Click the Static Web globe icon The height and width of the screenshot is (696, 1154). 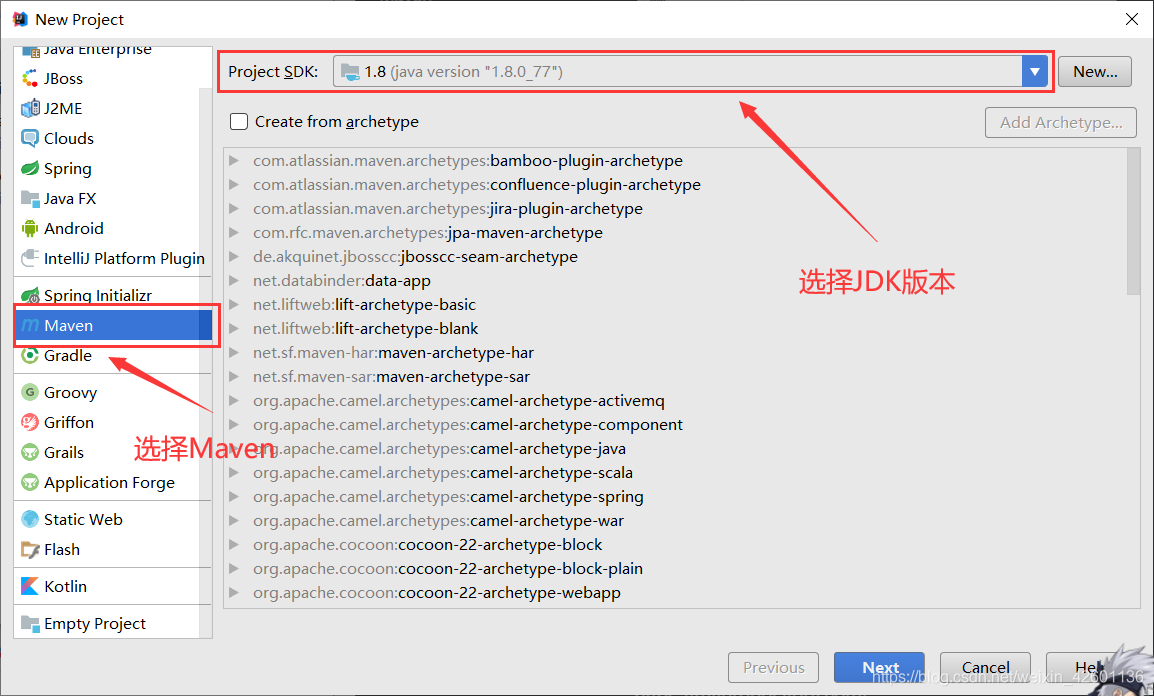pos(30,519)
